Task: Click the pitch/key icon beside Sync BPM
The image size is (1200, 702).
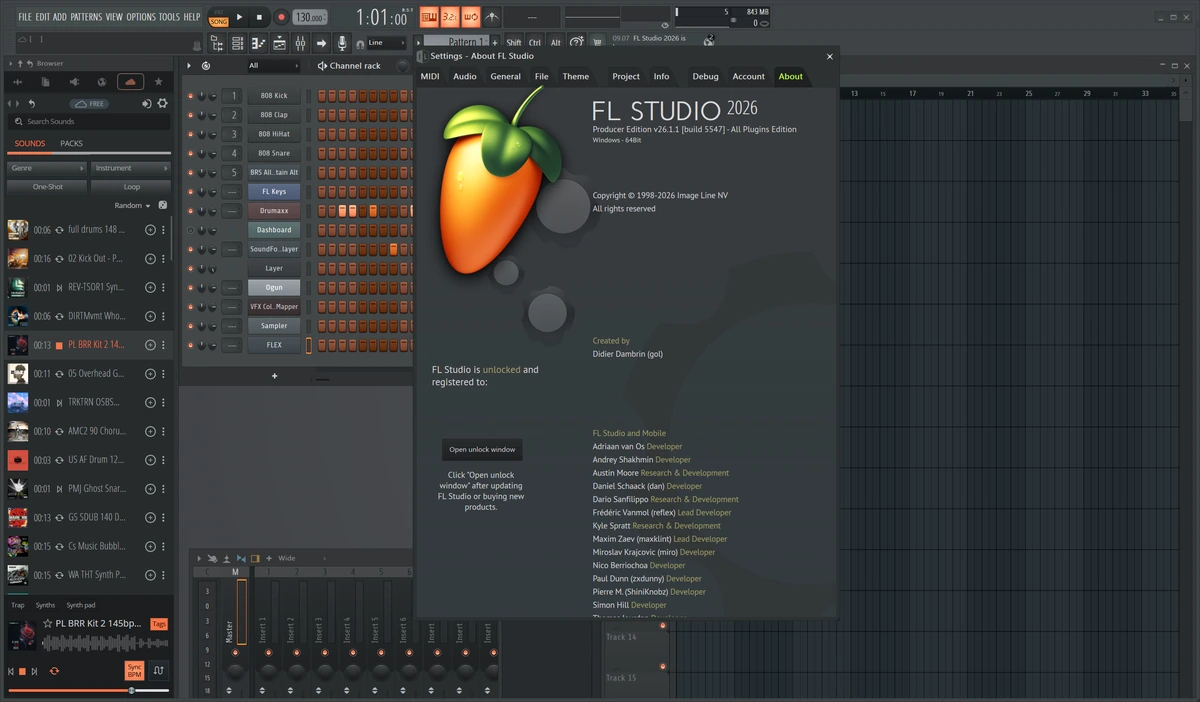Action: tap(158, 670)
